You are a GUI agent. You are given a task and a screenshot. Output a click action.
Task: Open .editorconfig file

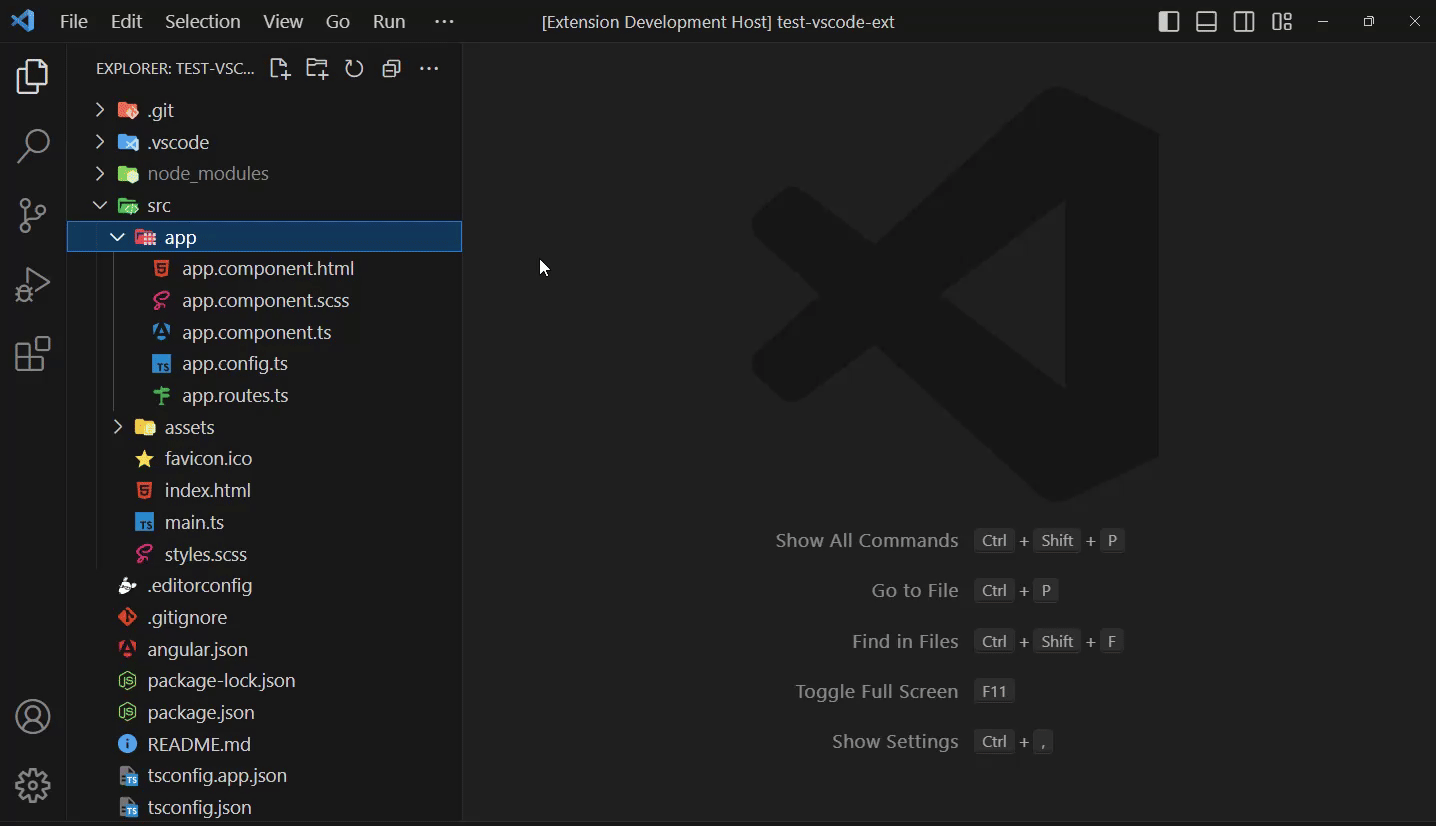[x=264, y=585]
